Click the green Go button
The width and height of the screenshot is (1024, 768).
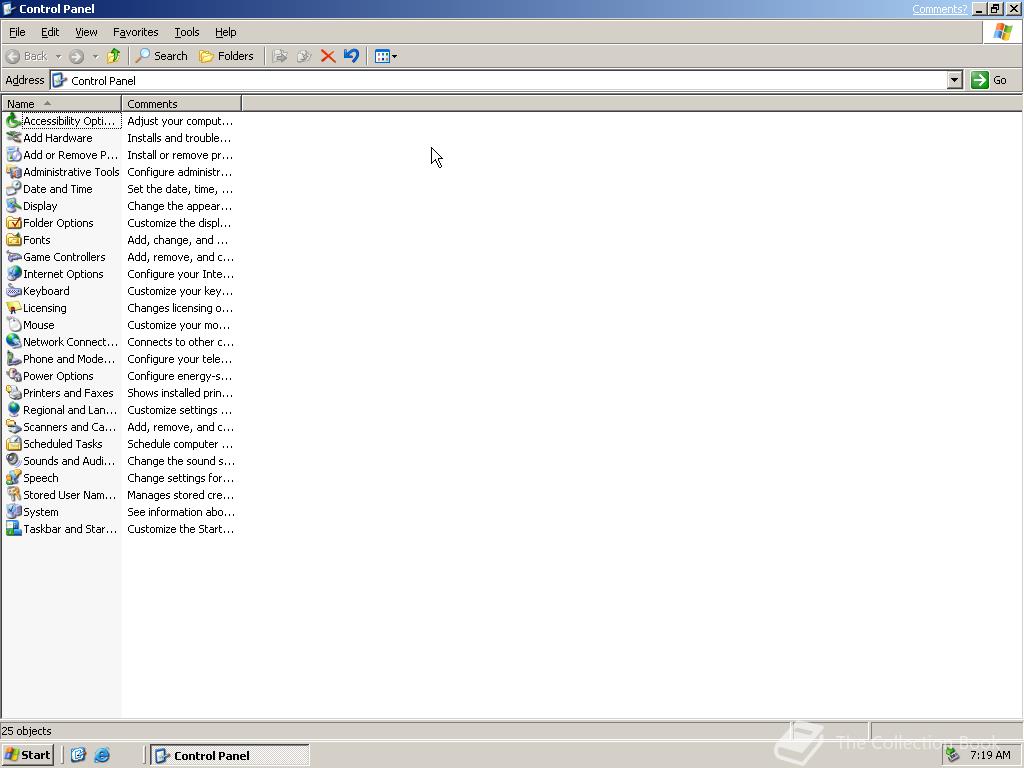(990, 80)
